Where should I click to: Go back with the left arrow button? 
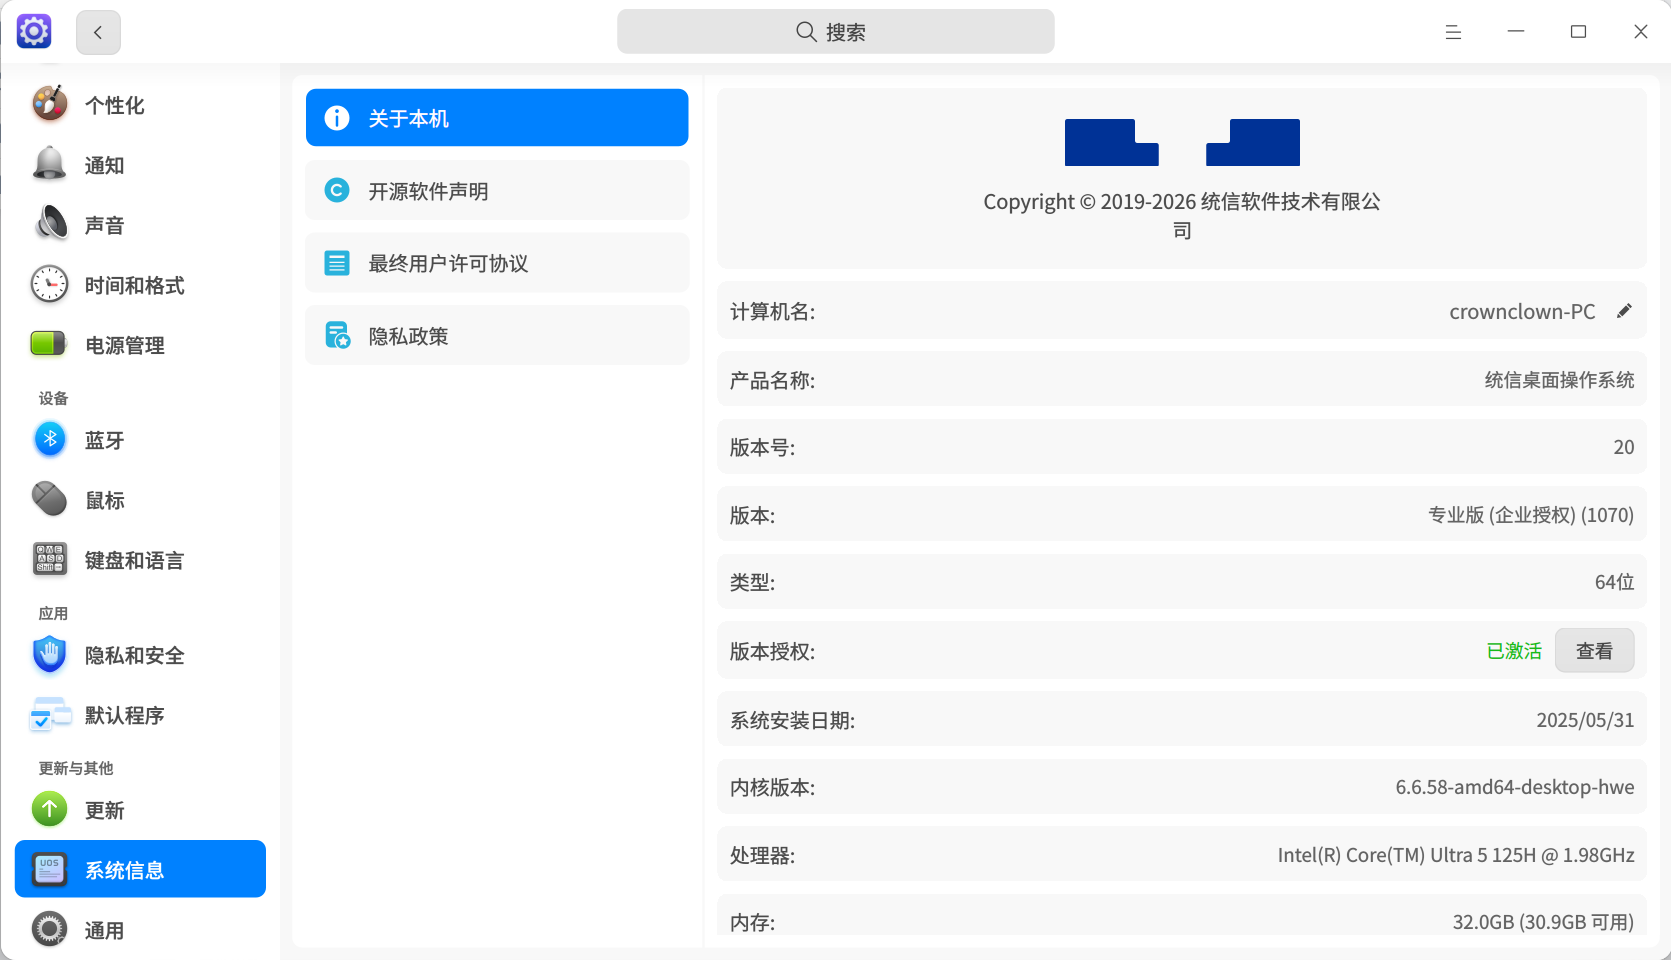[98, 32]
